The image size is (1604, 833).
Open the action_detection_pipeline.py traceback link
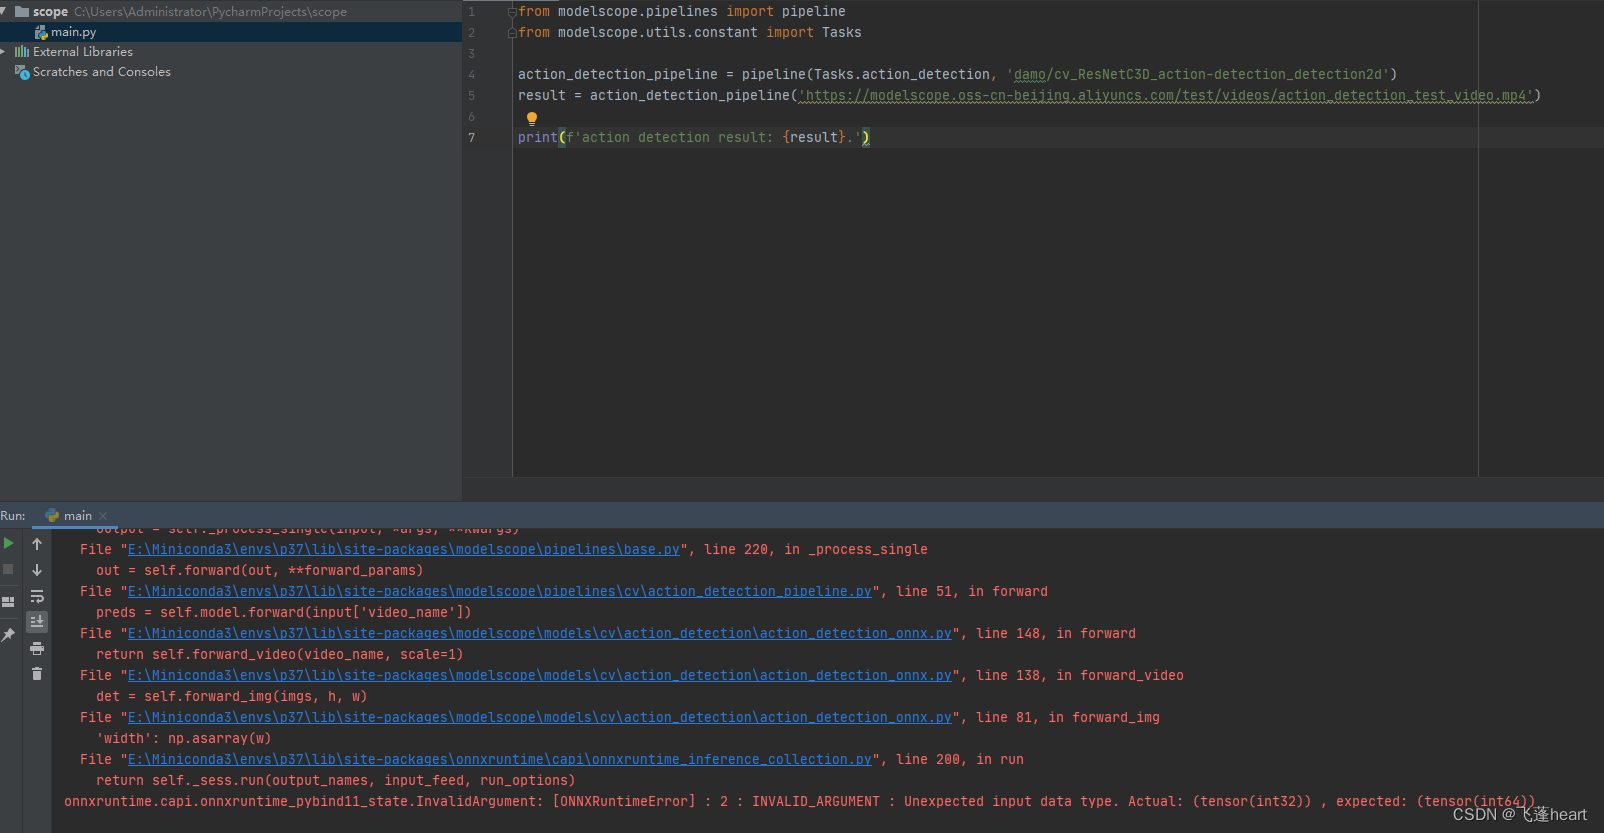point(500,592)
